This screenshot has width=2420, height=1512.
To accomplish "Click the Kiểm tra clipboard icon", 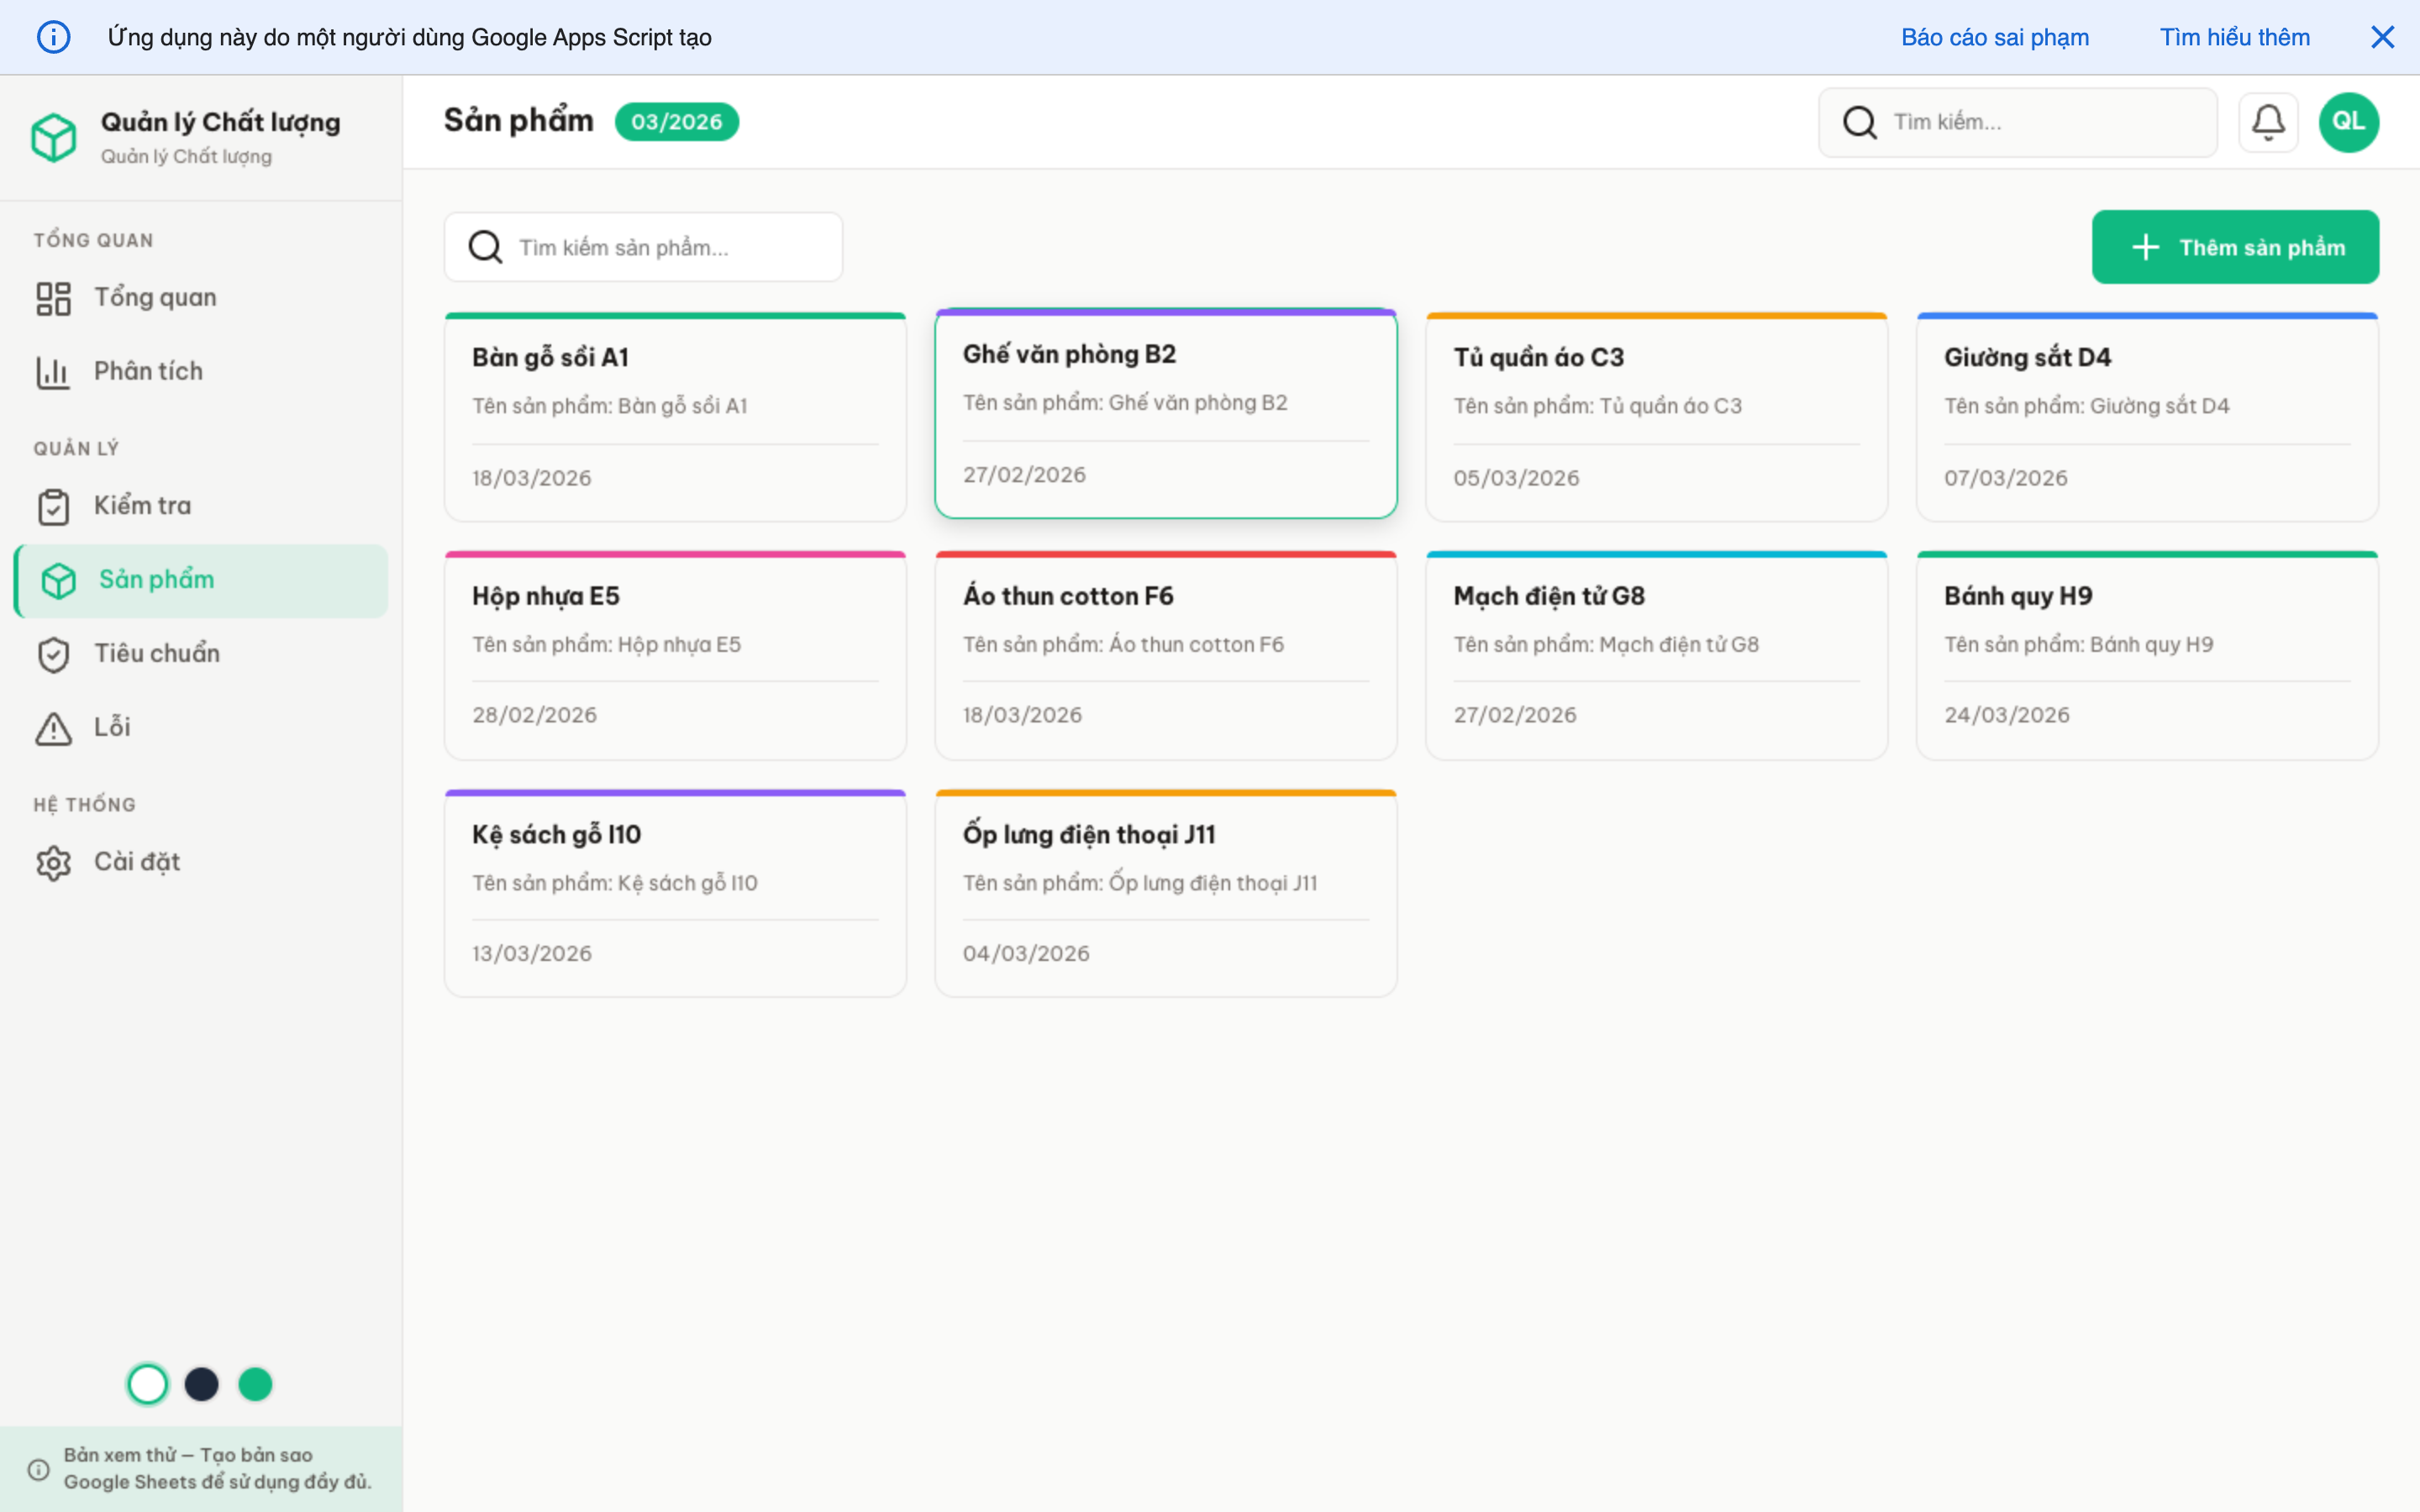I will coord(53,506).
